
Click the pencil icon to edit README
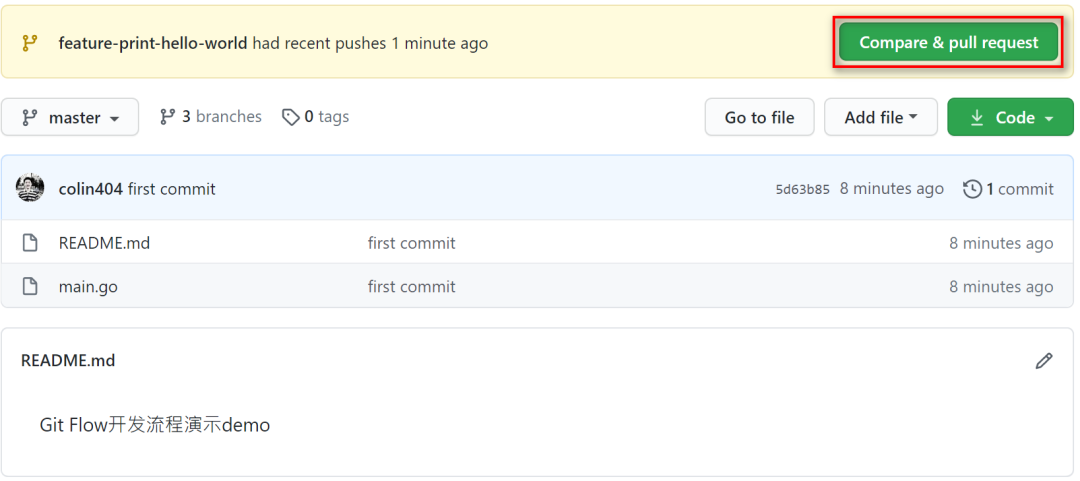1044,361
